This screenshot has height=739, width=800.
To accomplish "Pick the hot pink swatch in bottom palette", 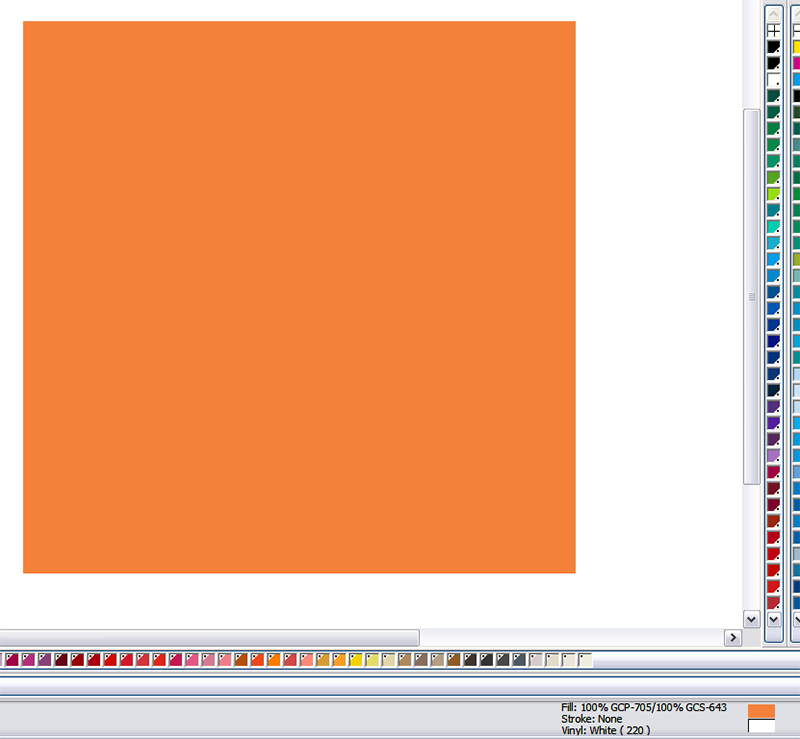I will [x=192, y=660].
